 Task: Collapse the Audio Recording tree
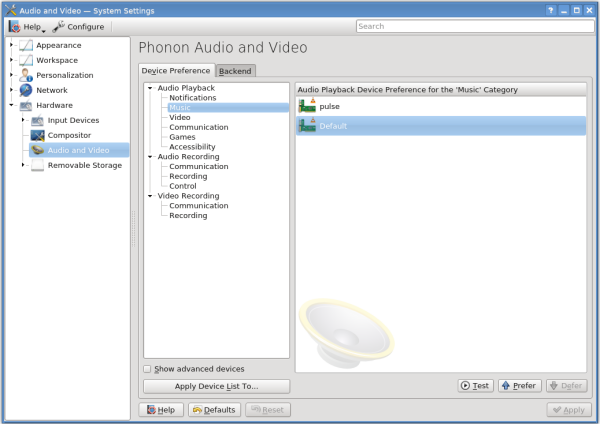pos(150,157)
